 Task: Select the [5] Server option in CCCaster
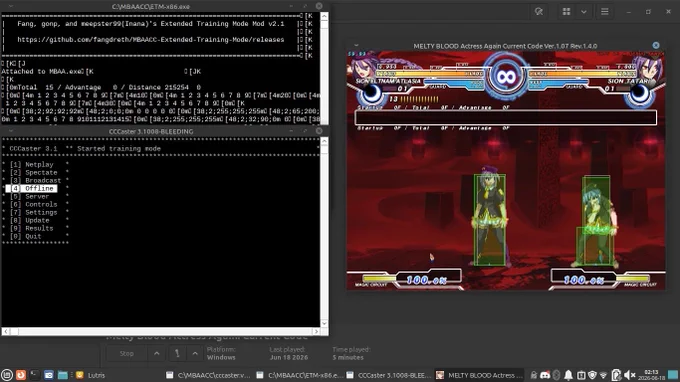[x=29, y=196]
